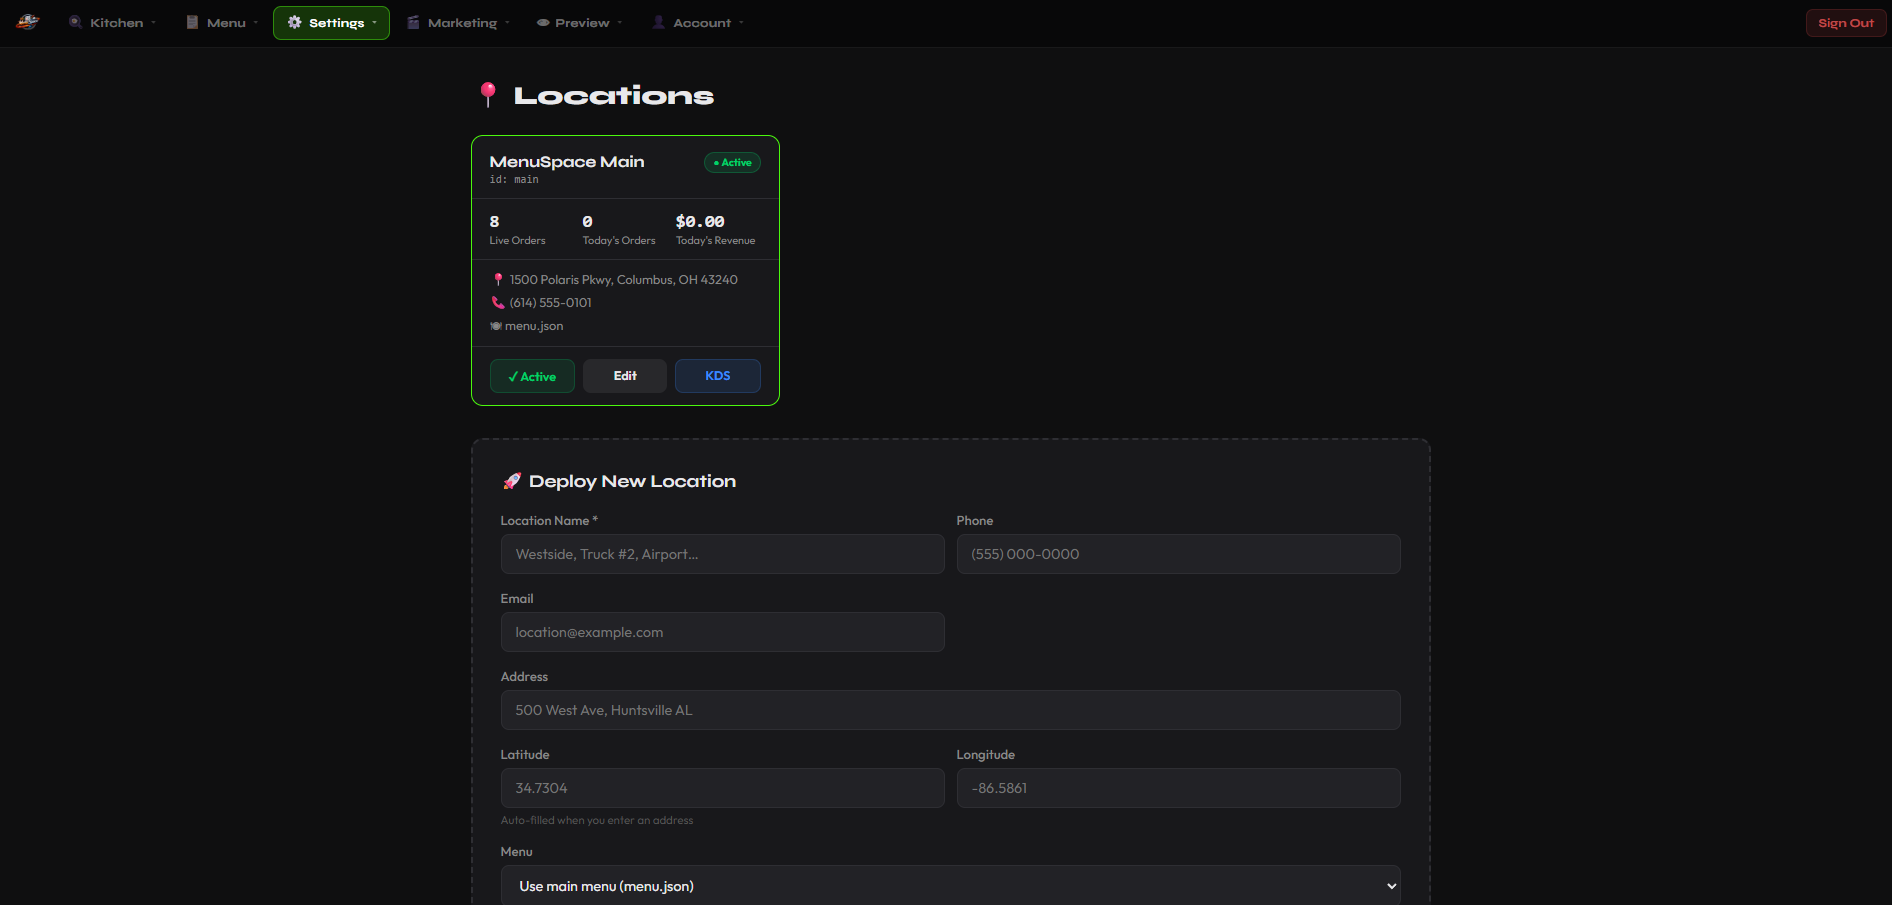Click the eye icon next to Preview

[543, 23]
